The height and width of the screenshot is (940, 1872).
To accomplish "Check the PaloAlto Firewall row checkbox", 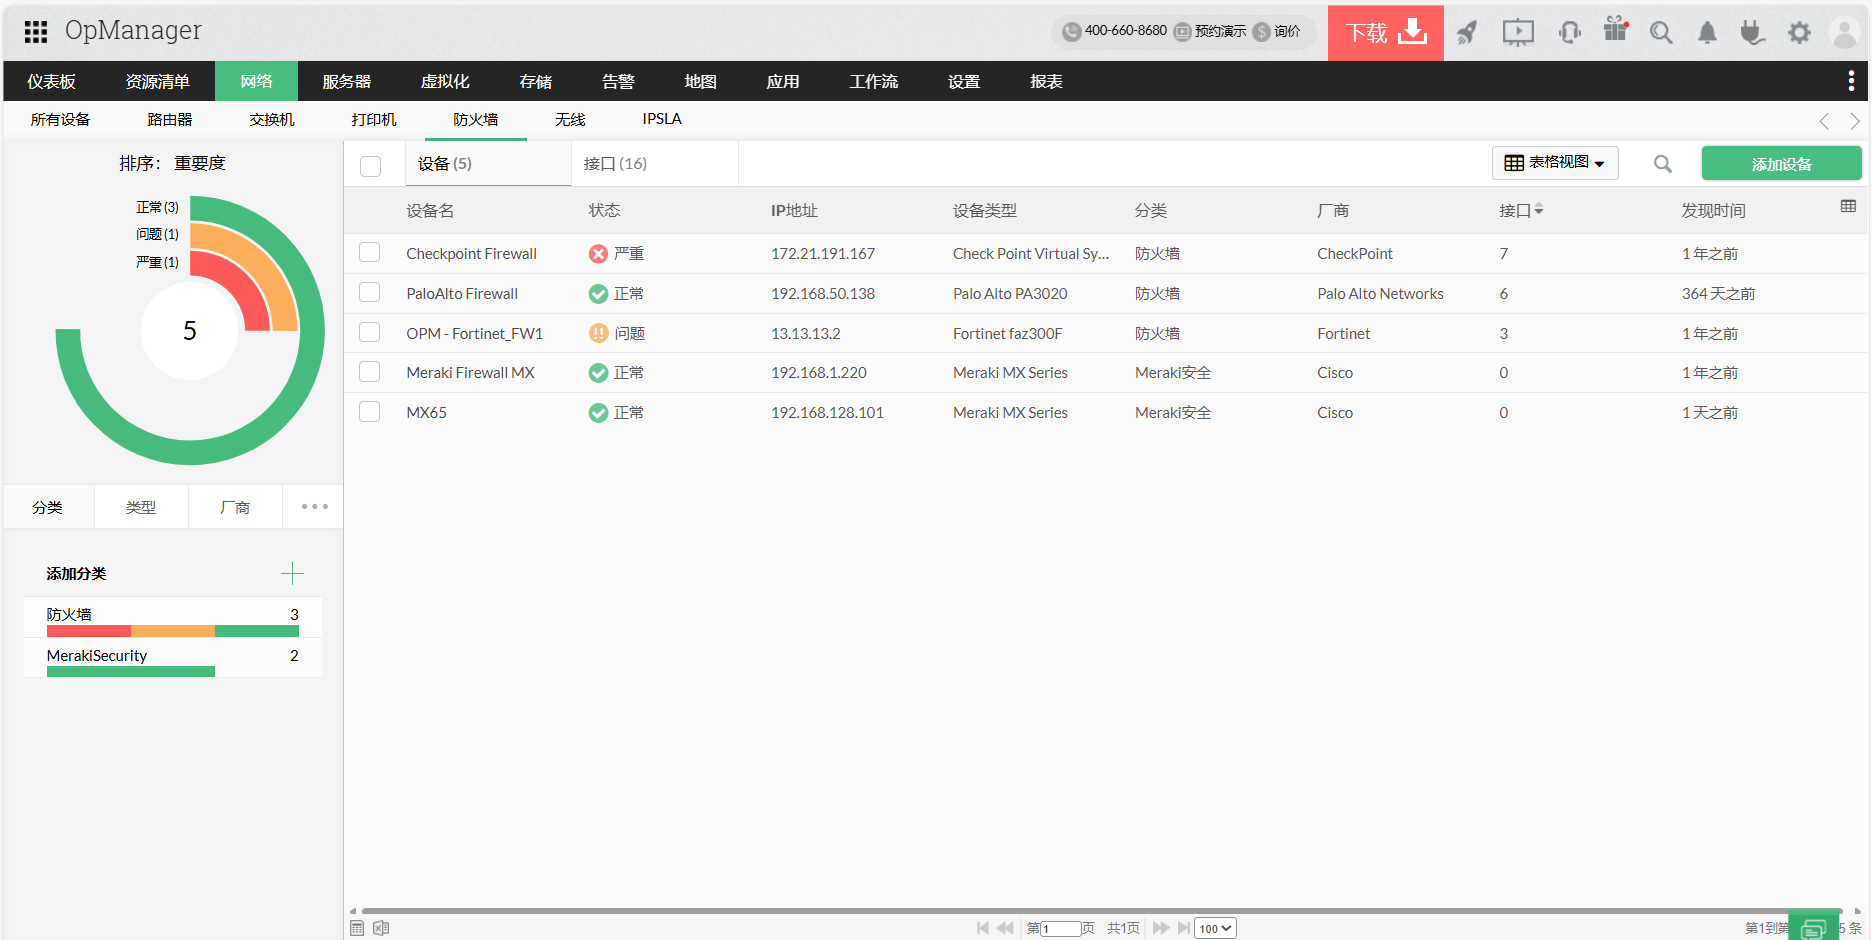I will (x=370, y=292).
